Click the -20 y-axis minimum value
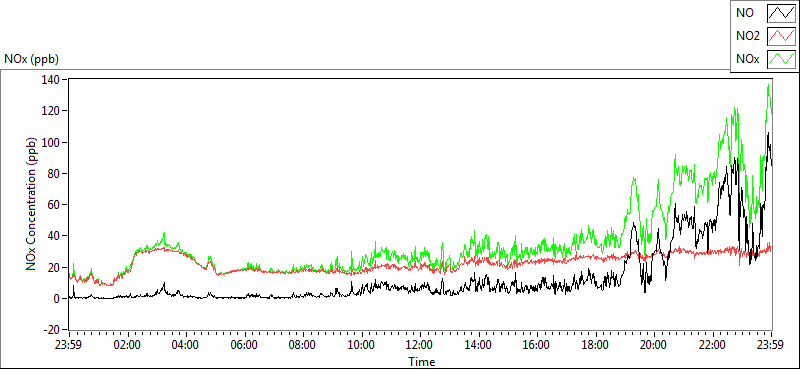Viewport: 800px width, 369px height. click(x=52, y=329)
